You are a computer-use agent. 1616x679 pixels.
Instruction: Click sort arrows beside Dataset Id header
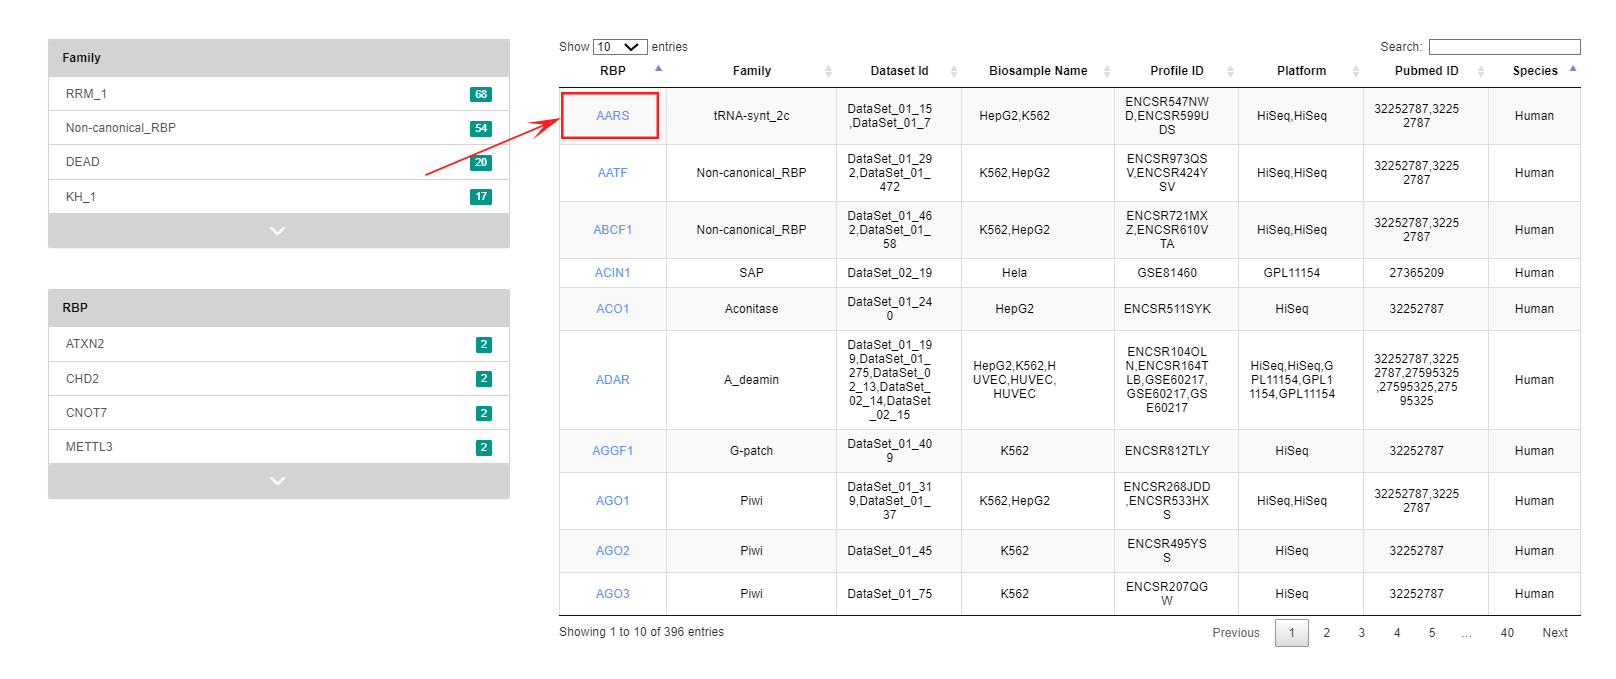pyautogui.click(x=953, y=71)
